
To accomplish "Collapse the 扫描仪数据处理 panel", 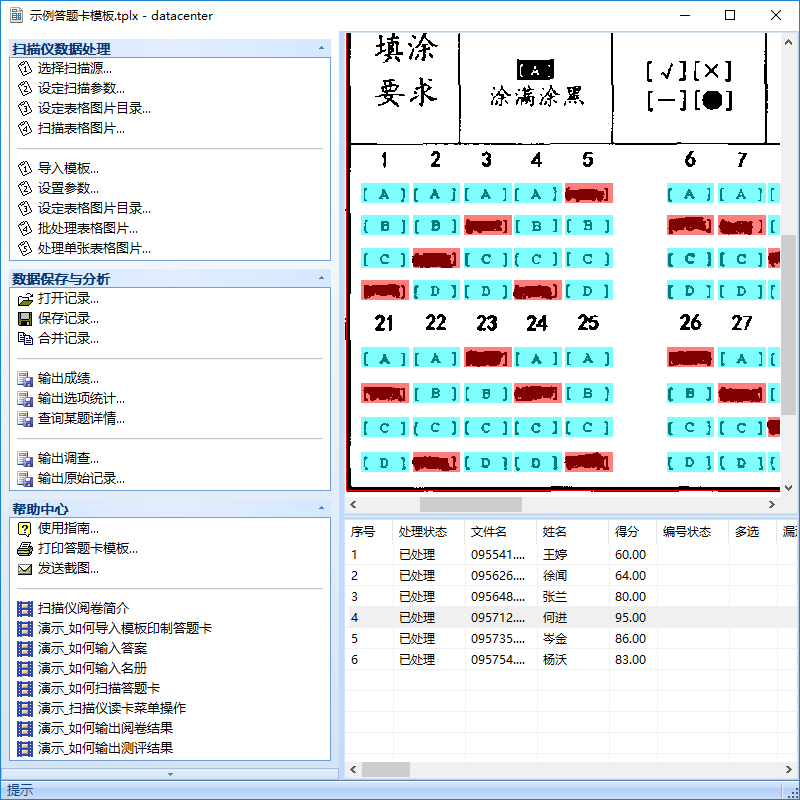I will tap(321, 48).
